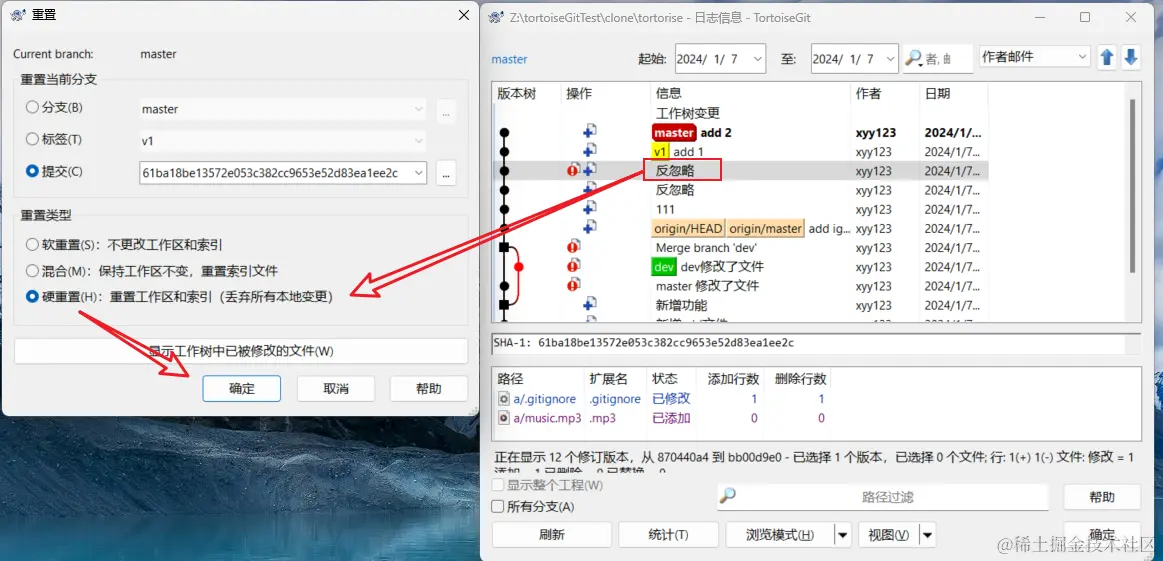Click the origin/HEAD label
The width and height of the screenshot is (1163, 561).
pos(688,229)
